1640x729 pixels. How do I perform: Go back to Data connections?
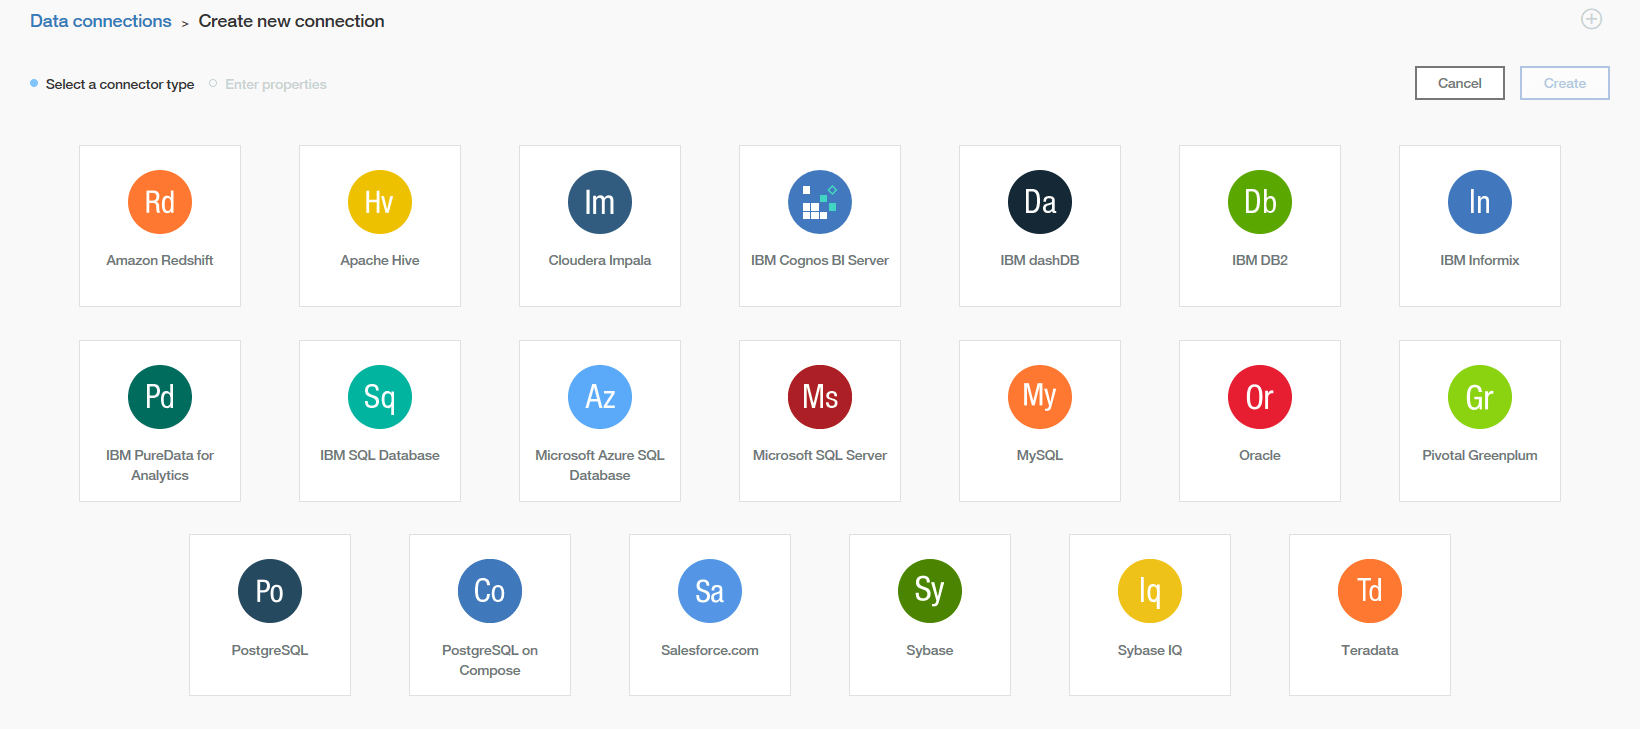point(101,21)
